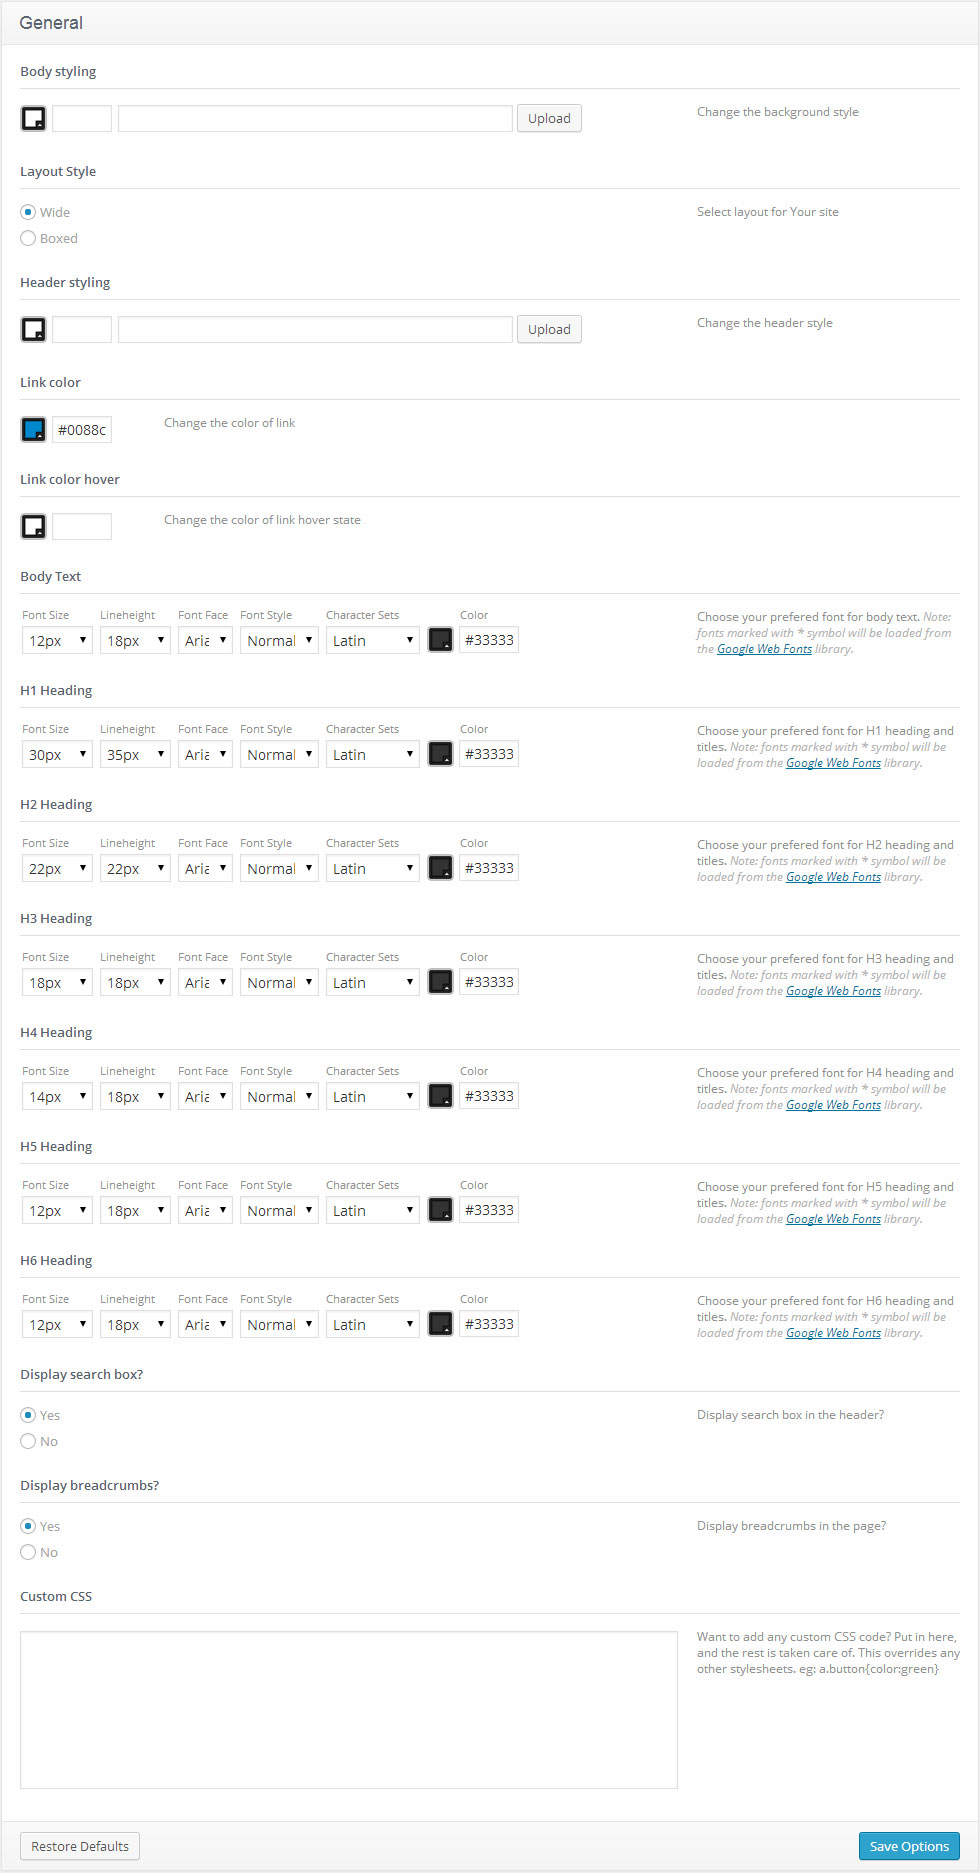Open Google Web Fonts link in Body Text
The height and width of the screenshot is (1873, 980).
point(764,650)
